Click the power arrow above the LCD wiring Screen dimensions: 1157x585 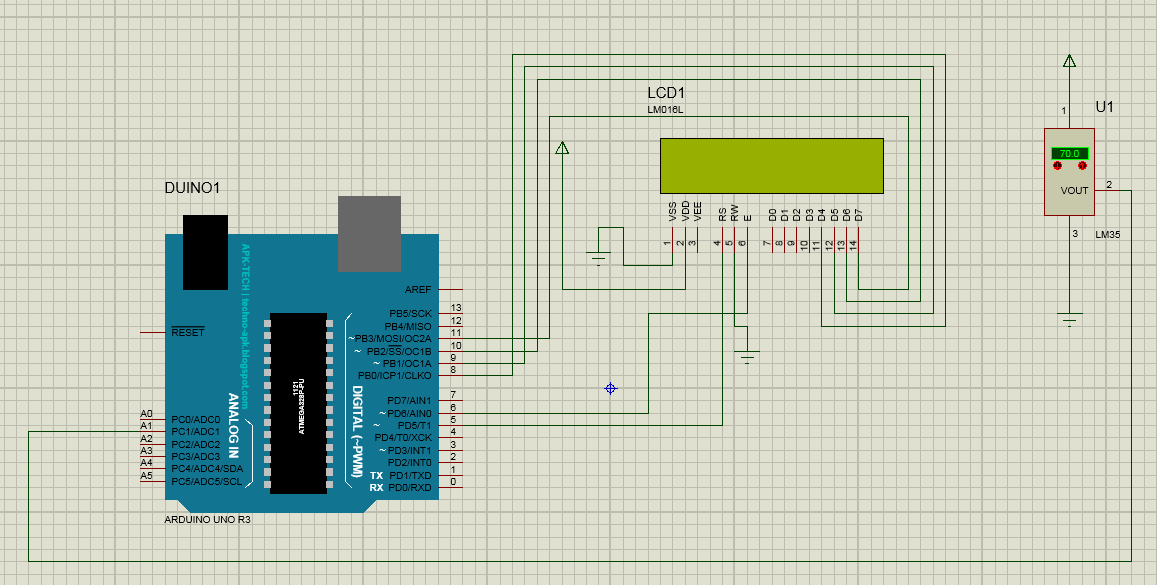pos(562,150)
